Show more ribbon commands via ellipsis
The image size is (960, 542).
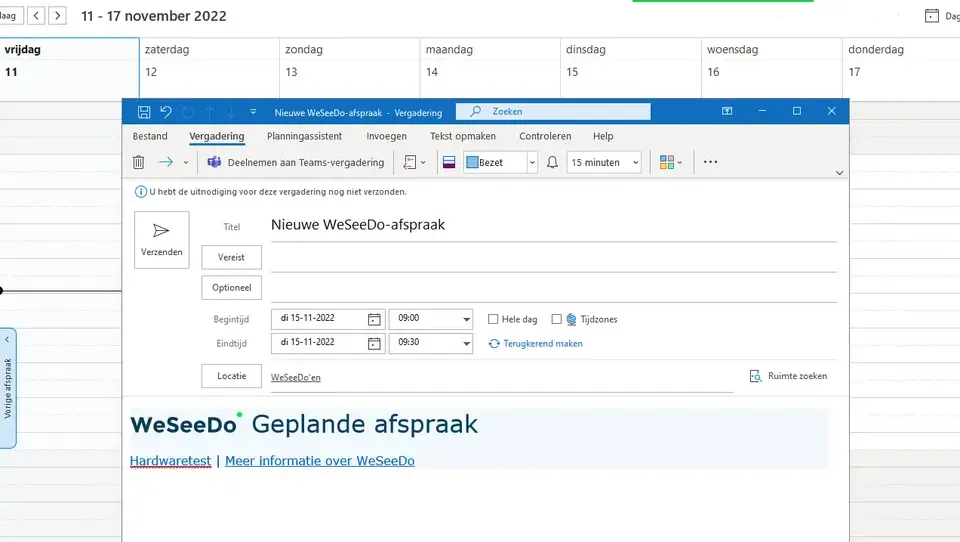point(710,162)
